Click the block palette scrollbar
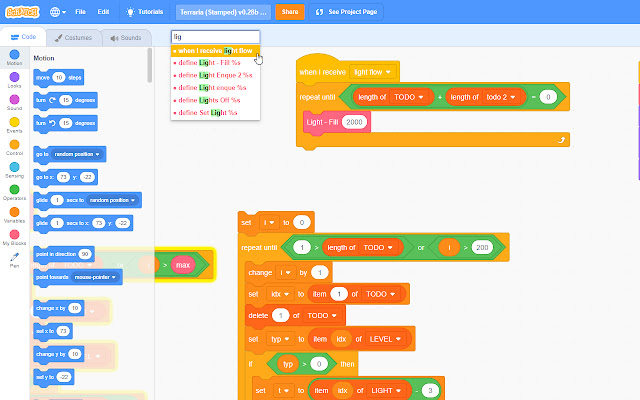The height and width of the screenshot is (400, 640). [x=150, y=65]
